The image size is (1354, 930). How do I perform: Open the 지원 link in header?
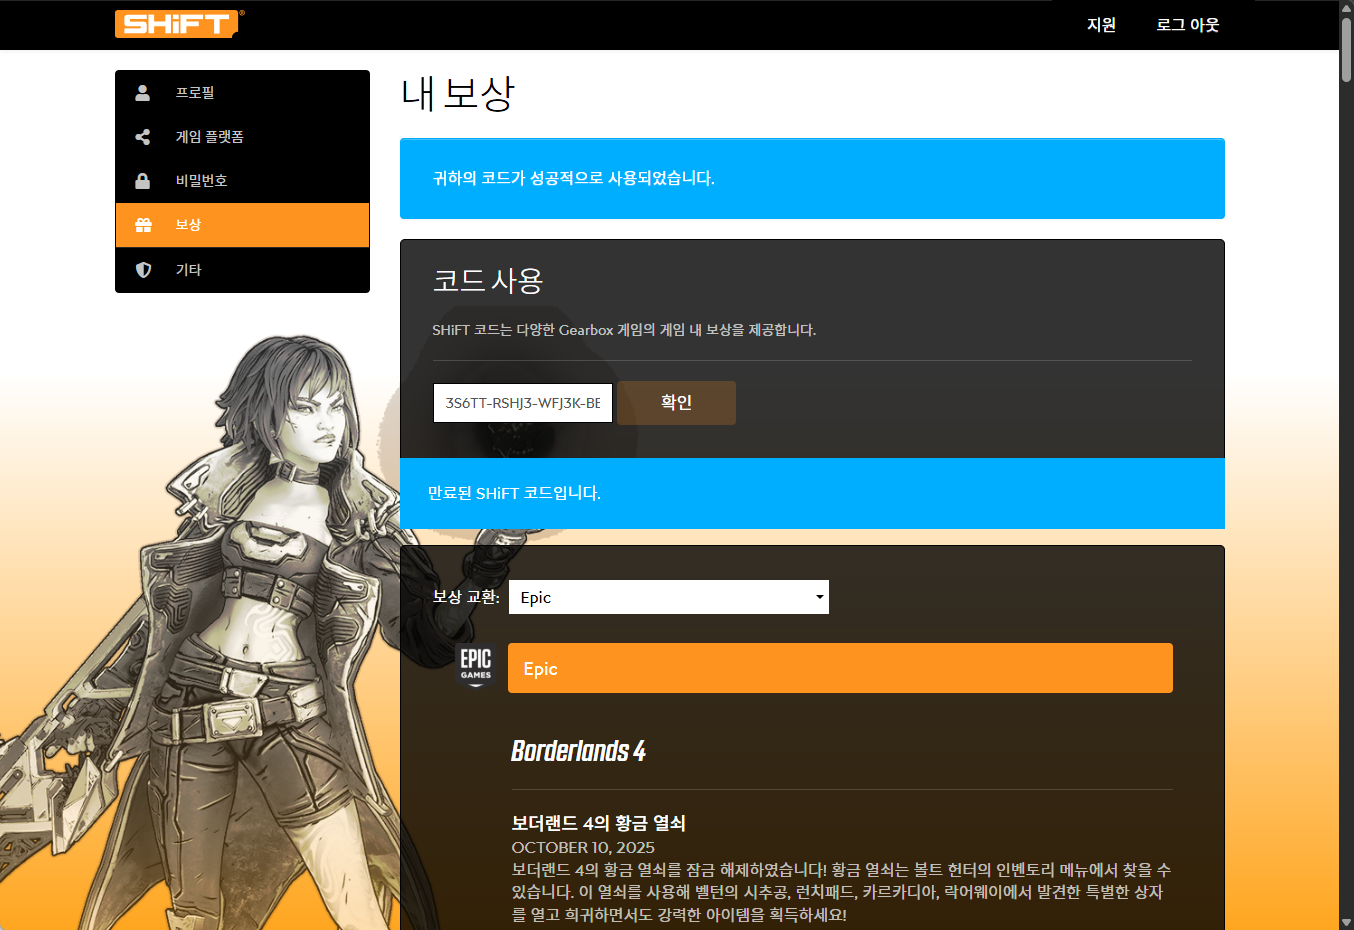[x=1101, y=25]
